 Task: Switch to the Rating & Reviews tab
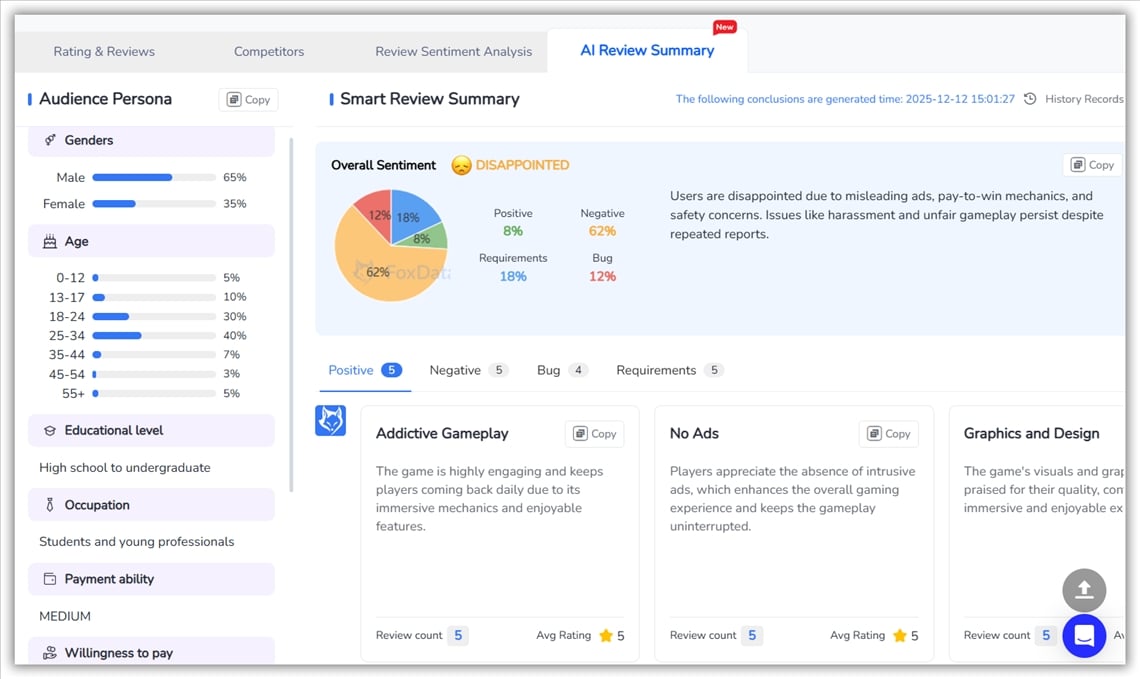click(x=104, y=52)
